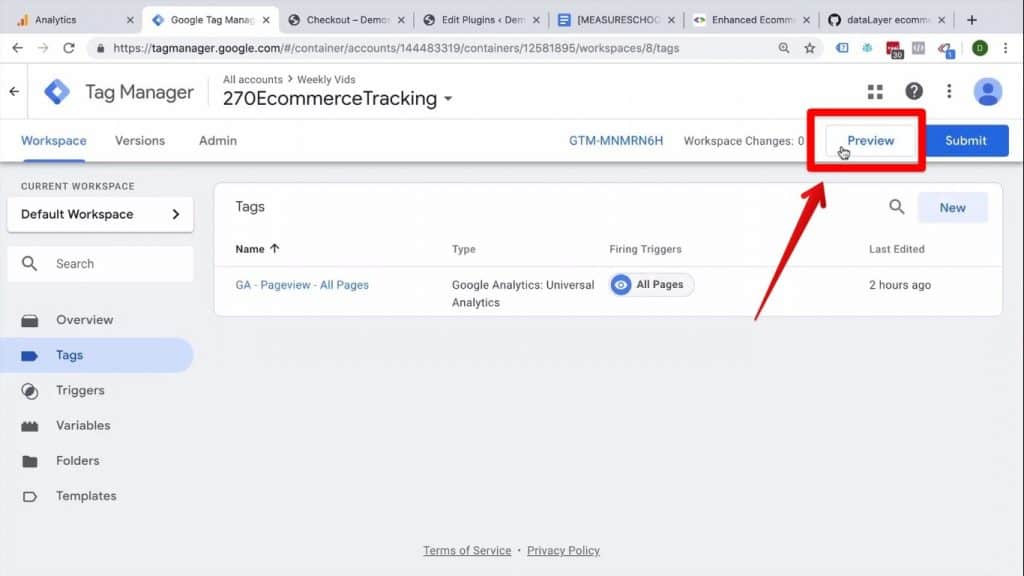Expand the 270EcommerceTracking container dropdown
The height and width of the screenshot is (576, 1024).
448,99
